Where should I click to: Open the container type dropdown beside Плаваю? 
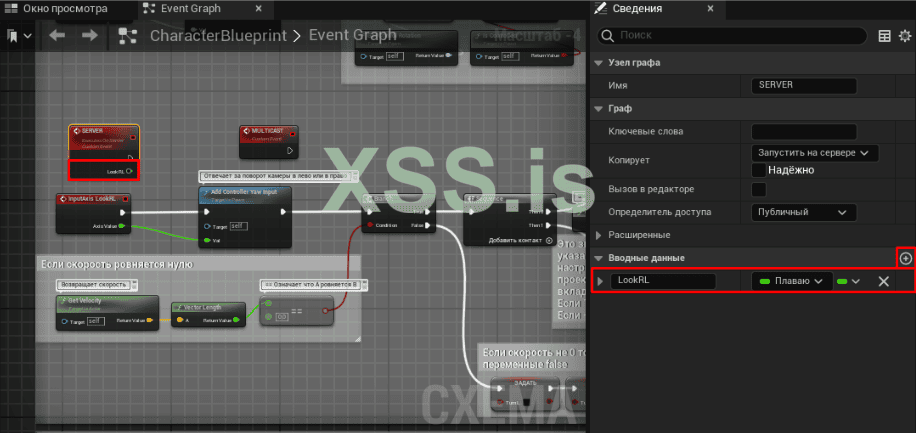849,281
